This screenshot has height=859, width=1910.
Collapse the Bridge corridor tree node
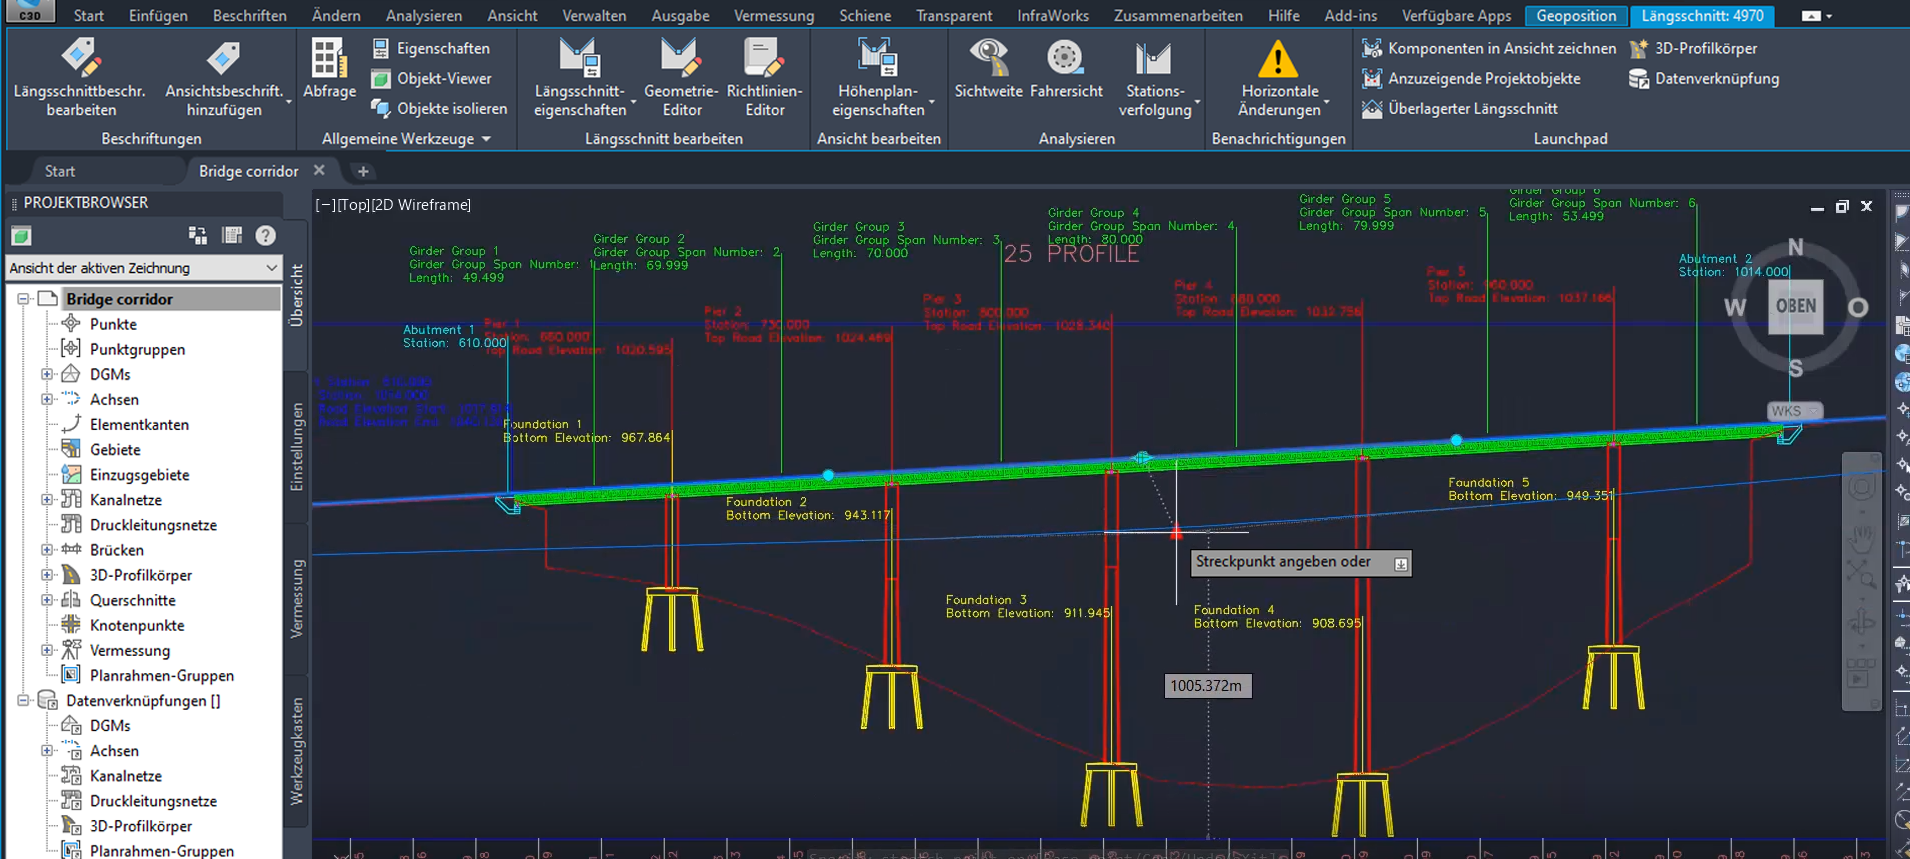23,299
